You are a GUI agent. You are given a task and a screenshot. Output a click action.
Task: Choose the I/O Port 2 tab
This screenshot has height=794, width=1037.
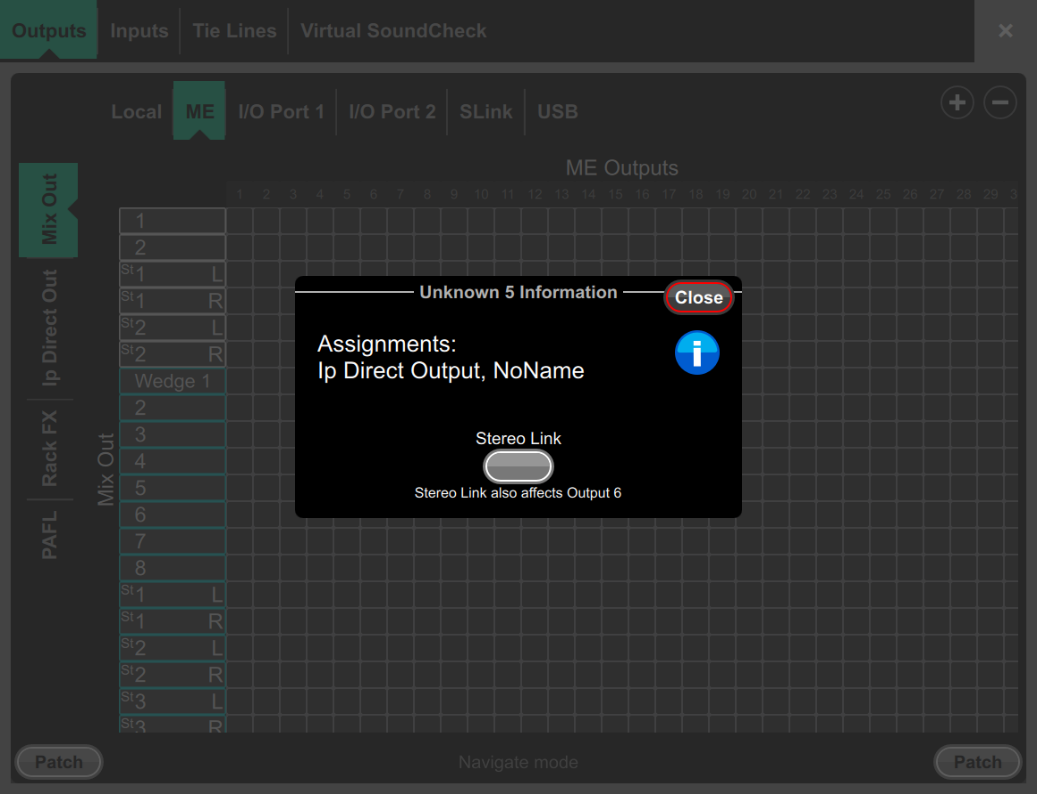coord(392,112)
